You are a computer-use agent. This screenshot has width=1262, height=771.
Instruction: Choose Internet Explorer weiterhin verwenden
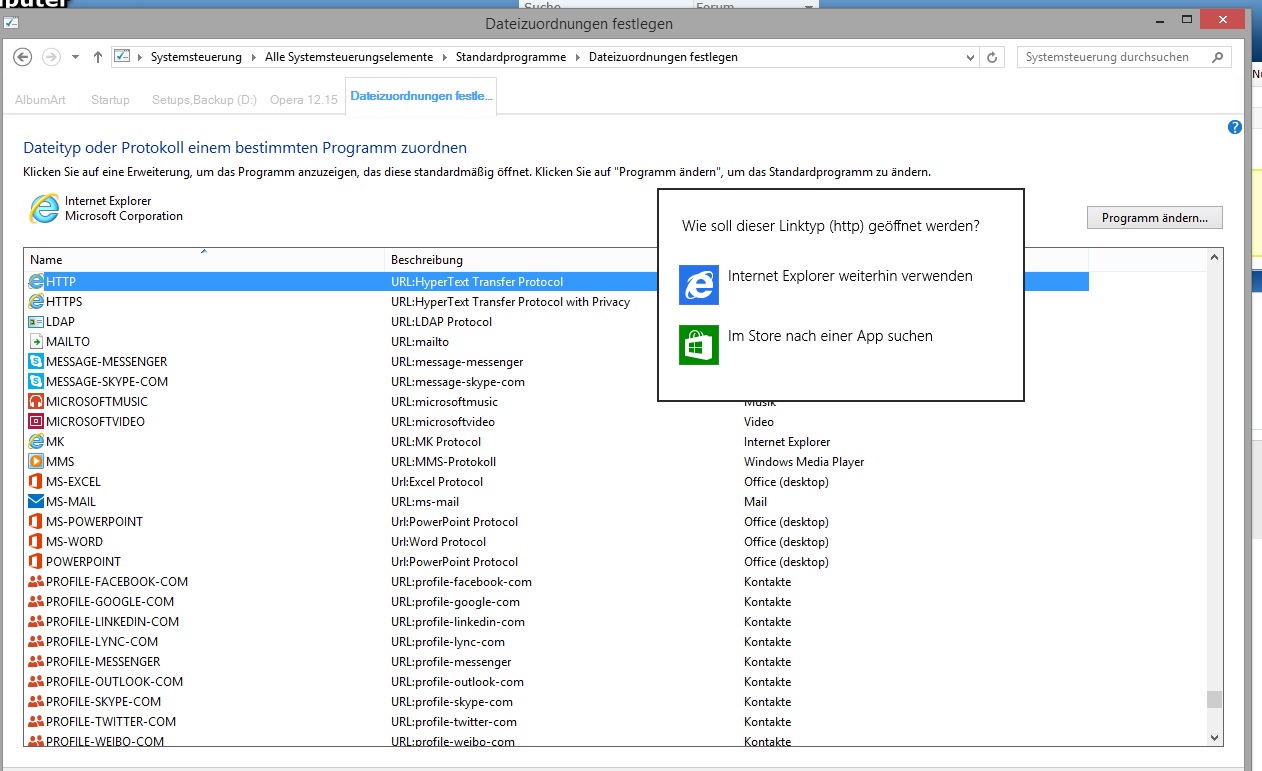pos(825,284)
